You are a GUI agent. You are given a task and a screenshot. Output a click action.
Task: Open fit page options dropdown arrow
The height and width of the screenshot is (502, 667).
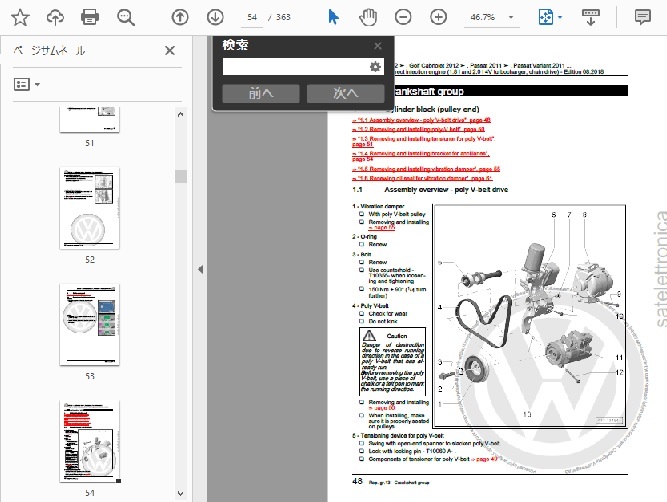coord(560,17)
